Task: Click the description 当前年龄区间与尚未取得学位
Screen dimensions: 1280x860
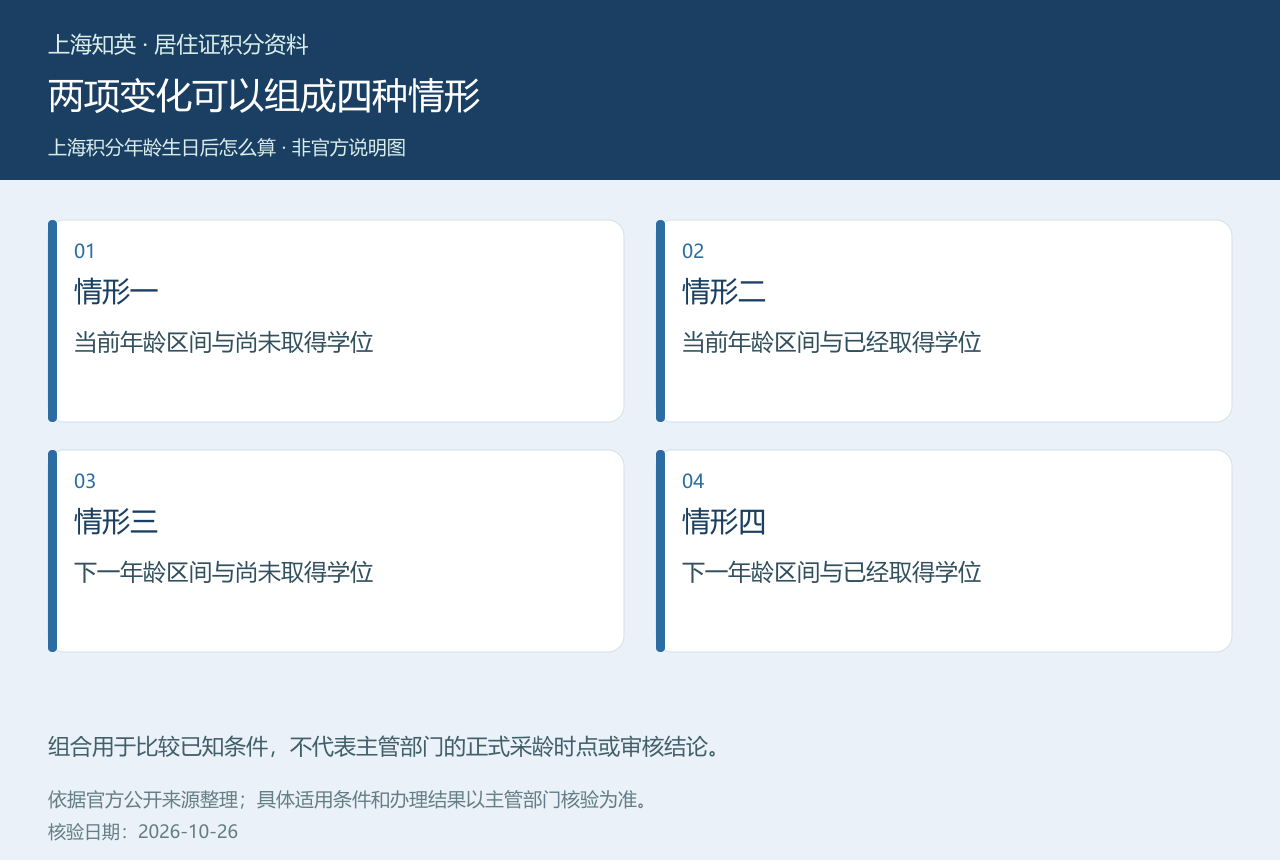Action: coord(224,343)
